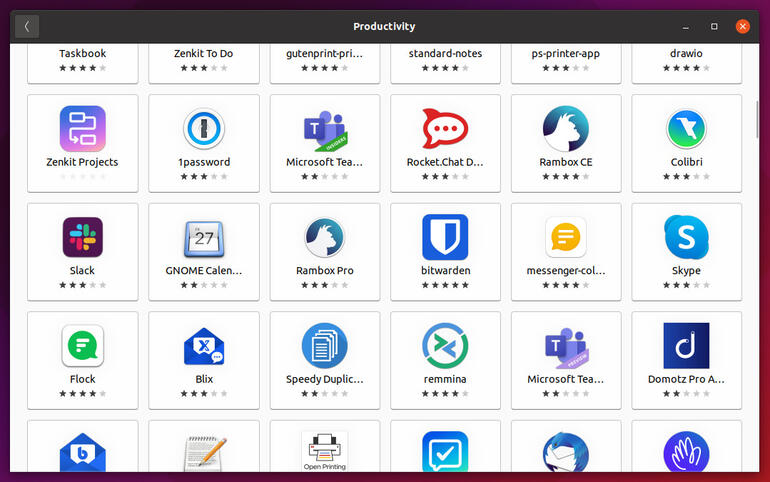This screenshot has height=482, width=770.
Task: Open the Colibri app icon
Action: tap(687, 129)
